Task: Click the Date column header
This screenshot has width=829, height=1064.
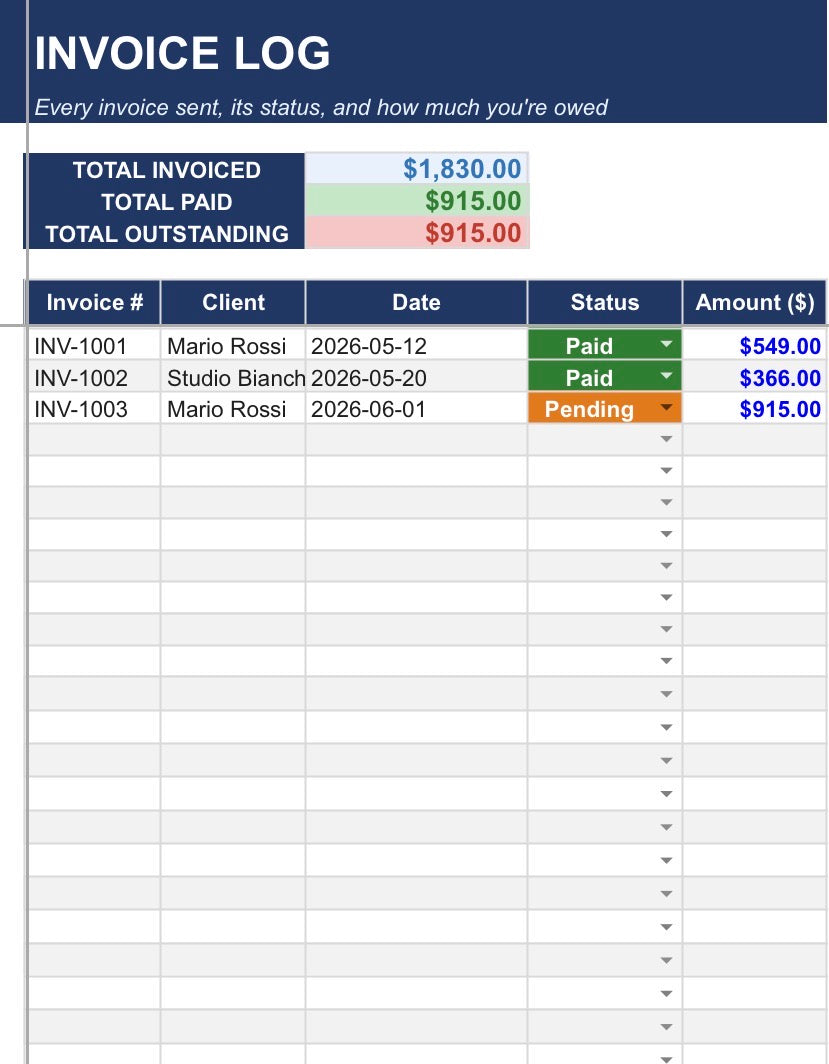Action: tap(417, 302)
